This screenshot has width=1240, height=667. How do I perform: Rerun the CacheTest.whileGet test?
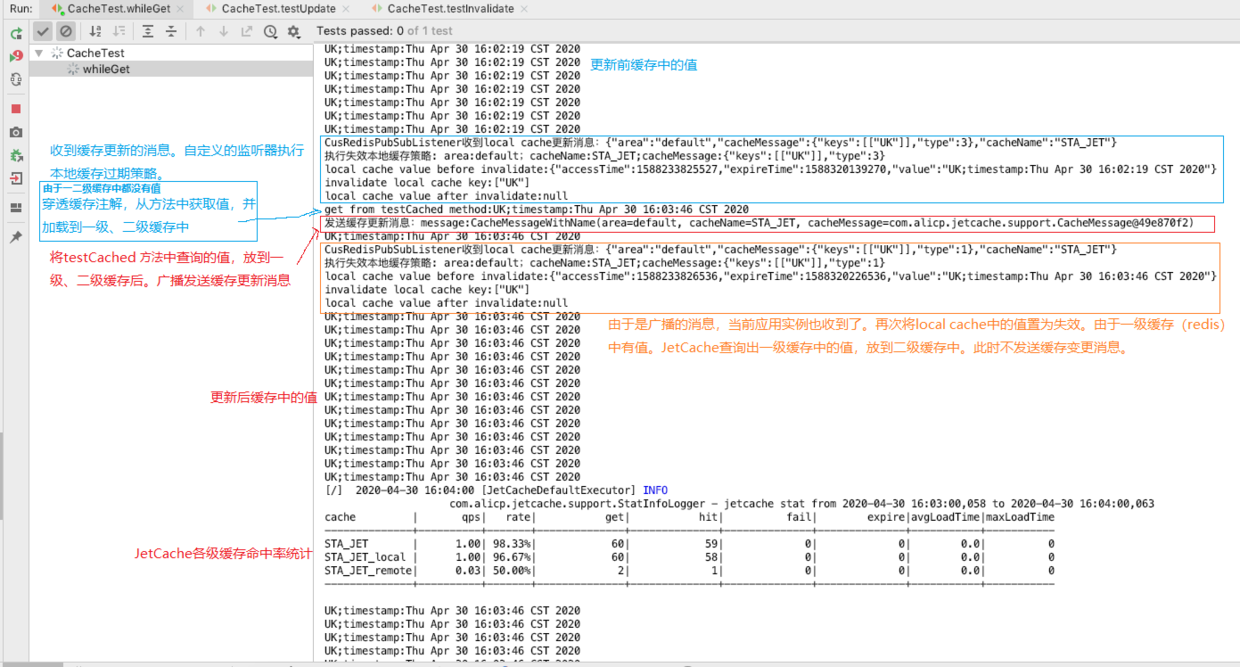[x=16, y=33]
